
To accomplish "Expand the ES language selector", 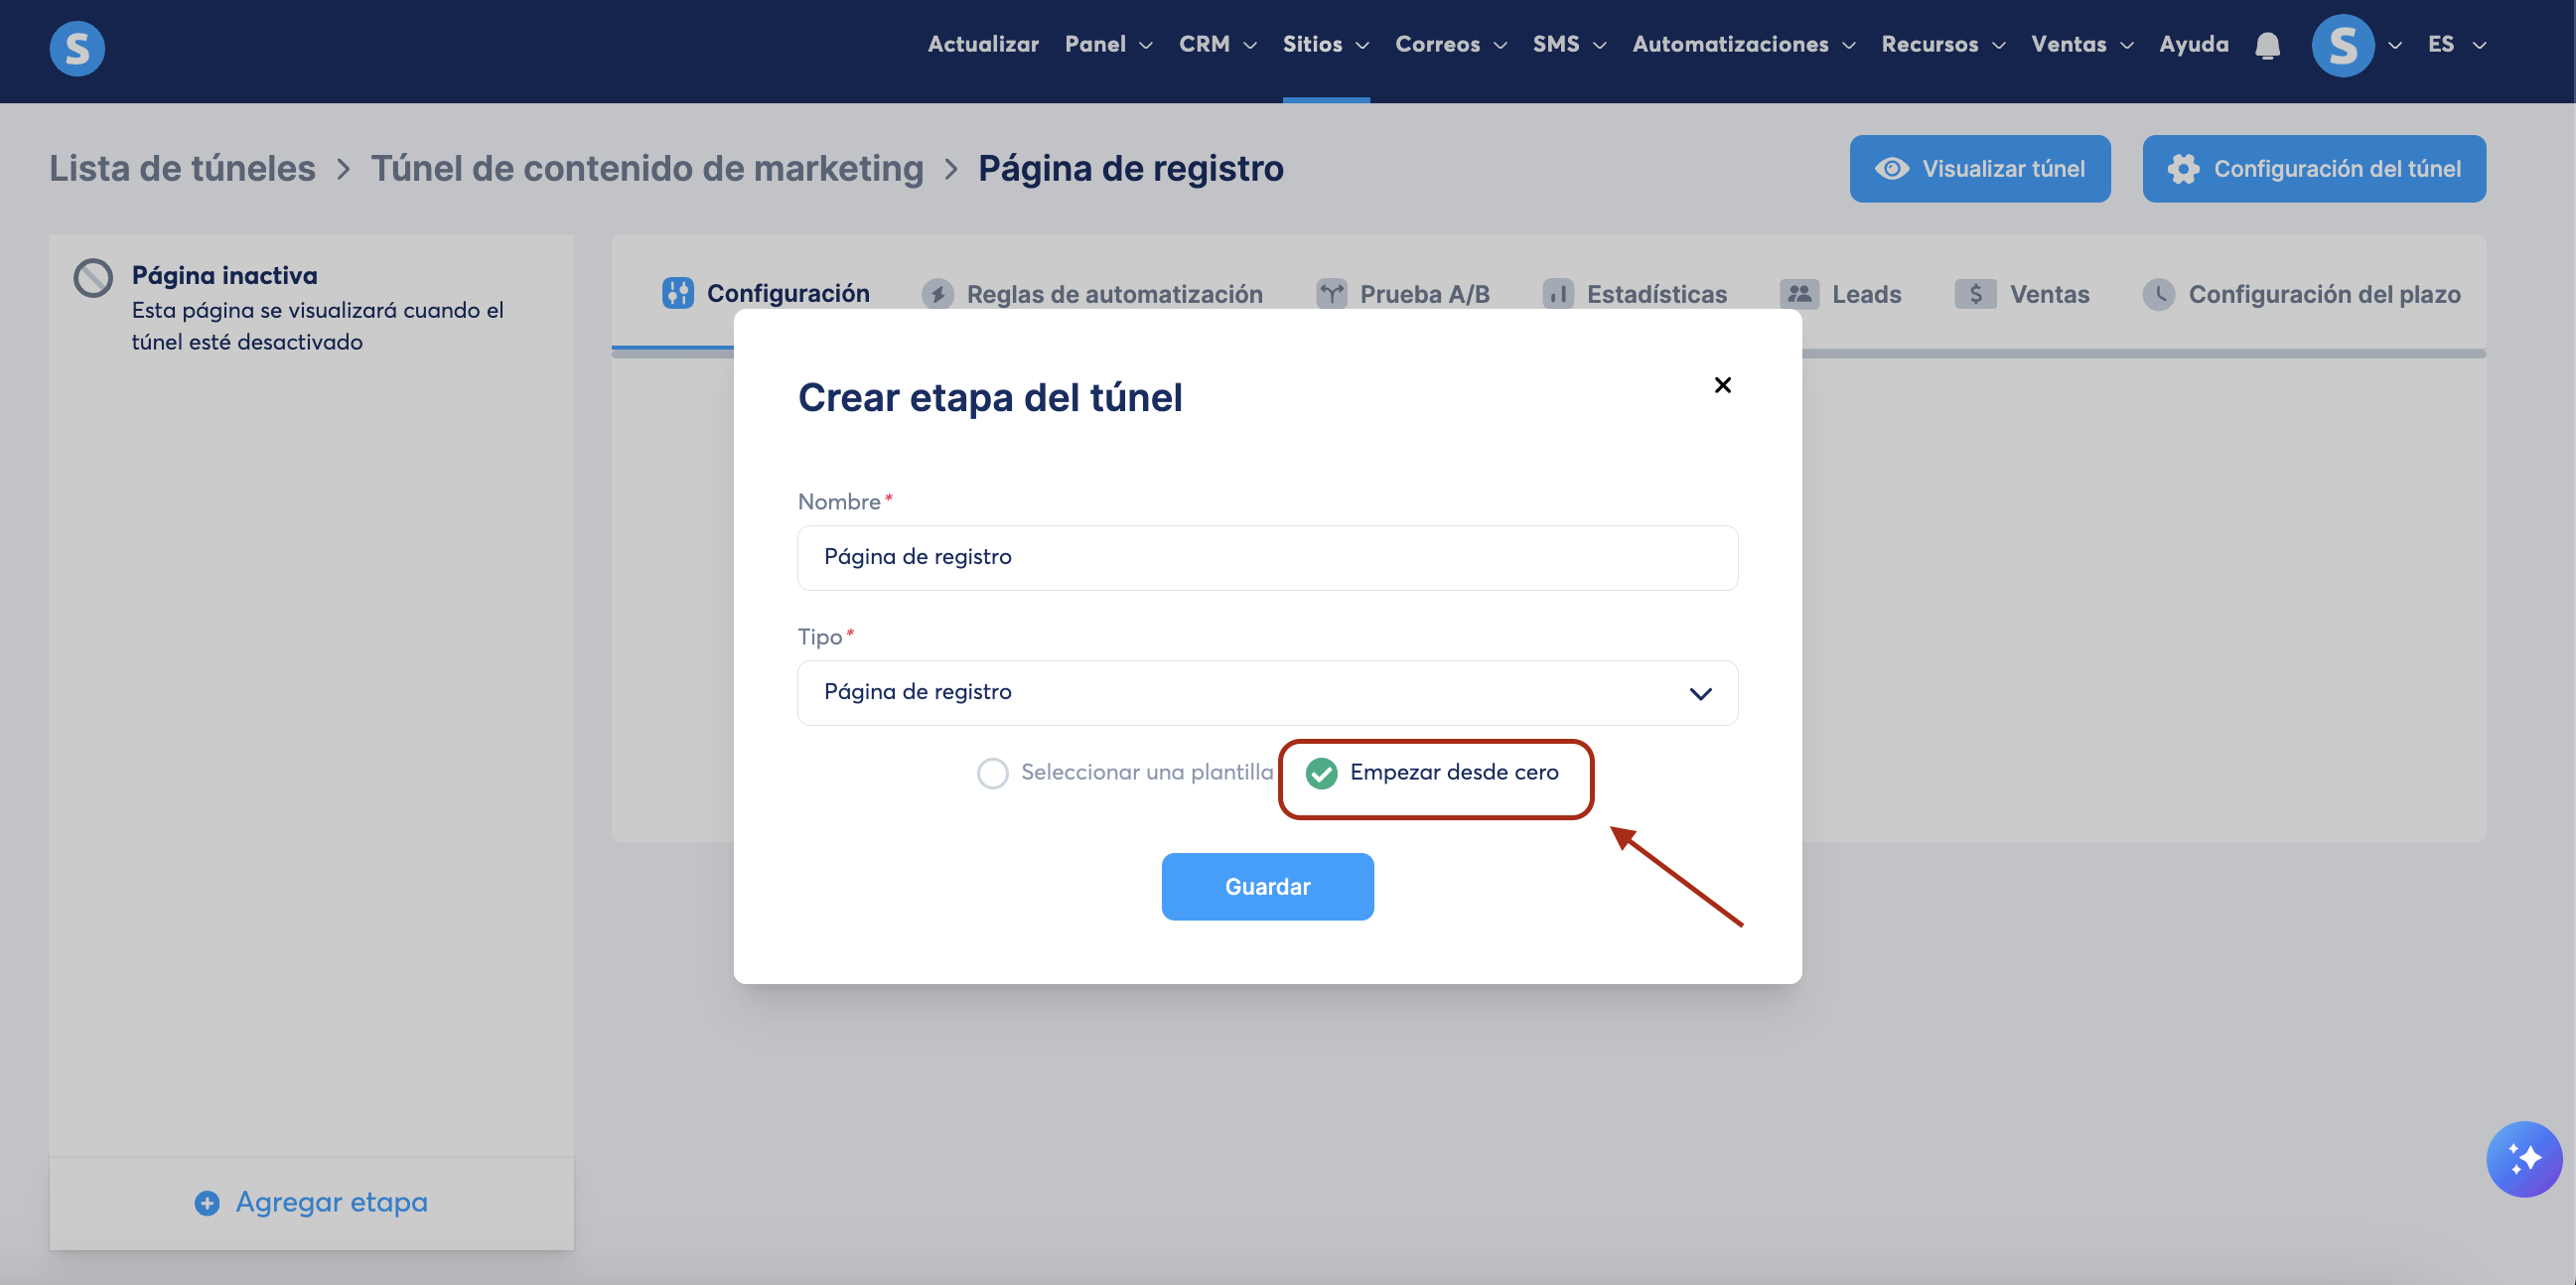I will 2456,45.
